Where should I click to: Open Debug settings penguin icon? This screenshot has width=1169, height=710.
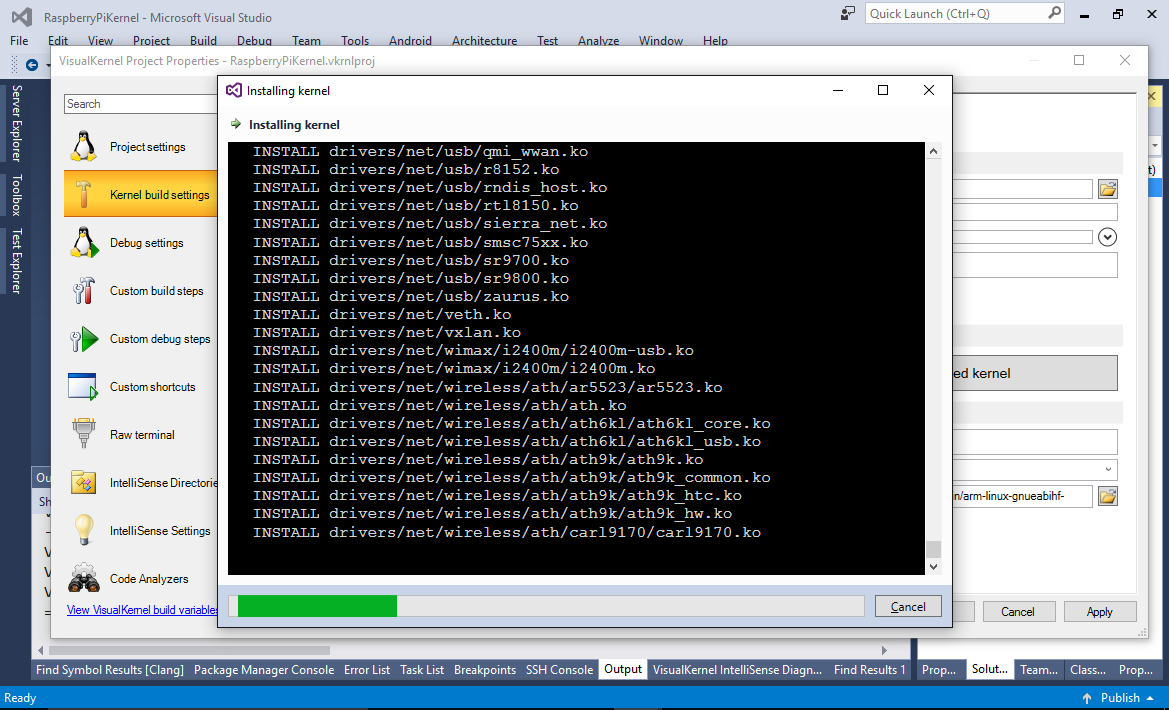(84, 242)
